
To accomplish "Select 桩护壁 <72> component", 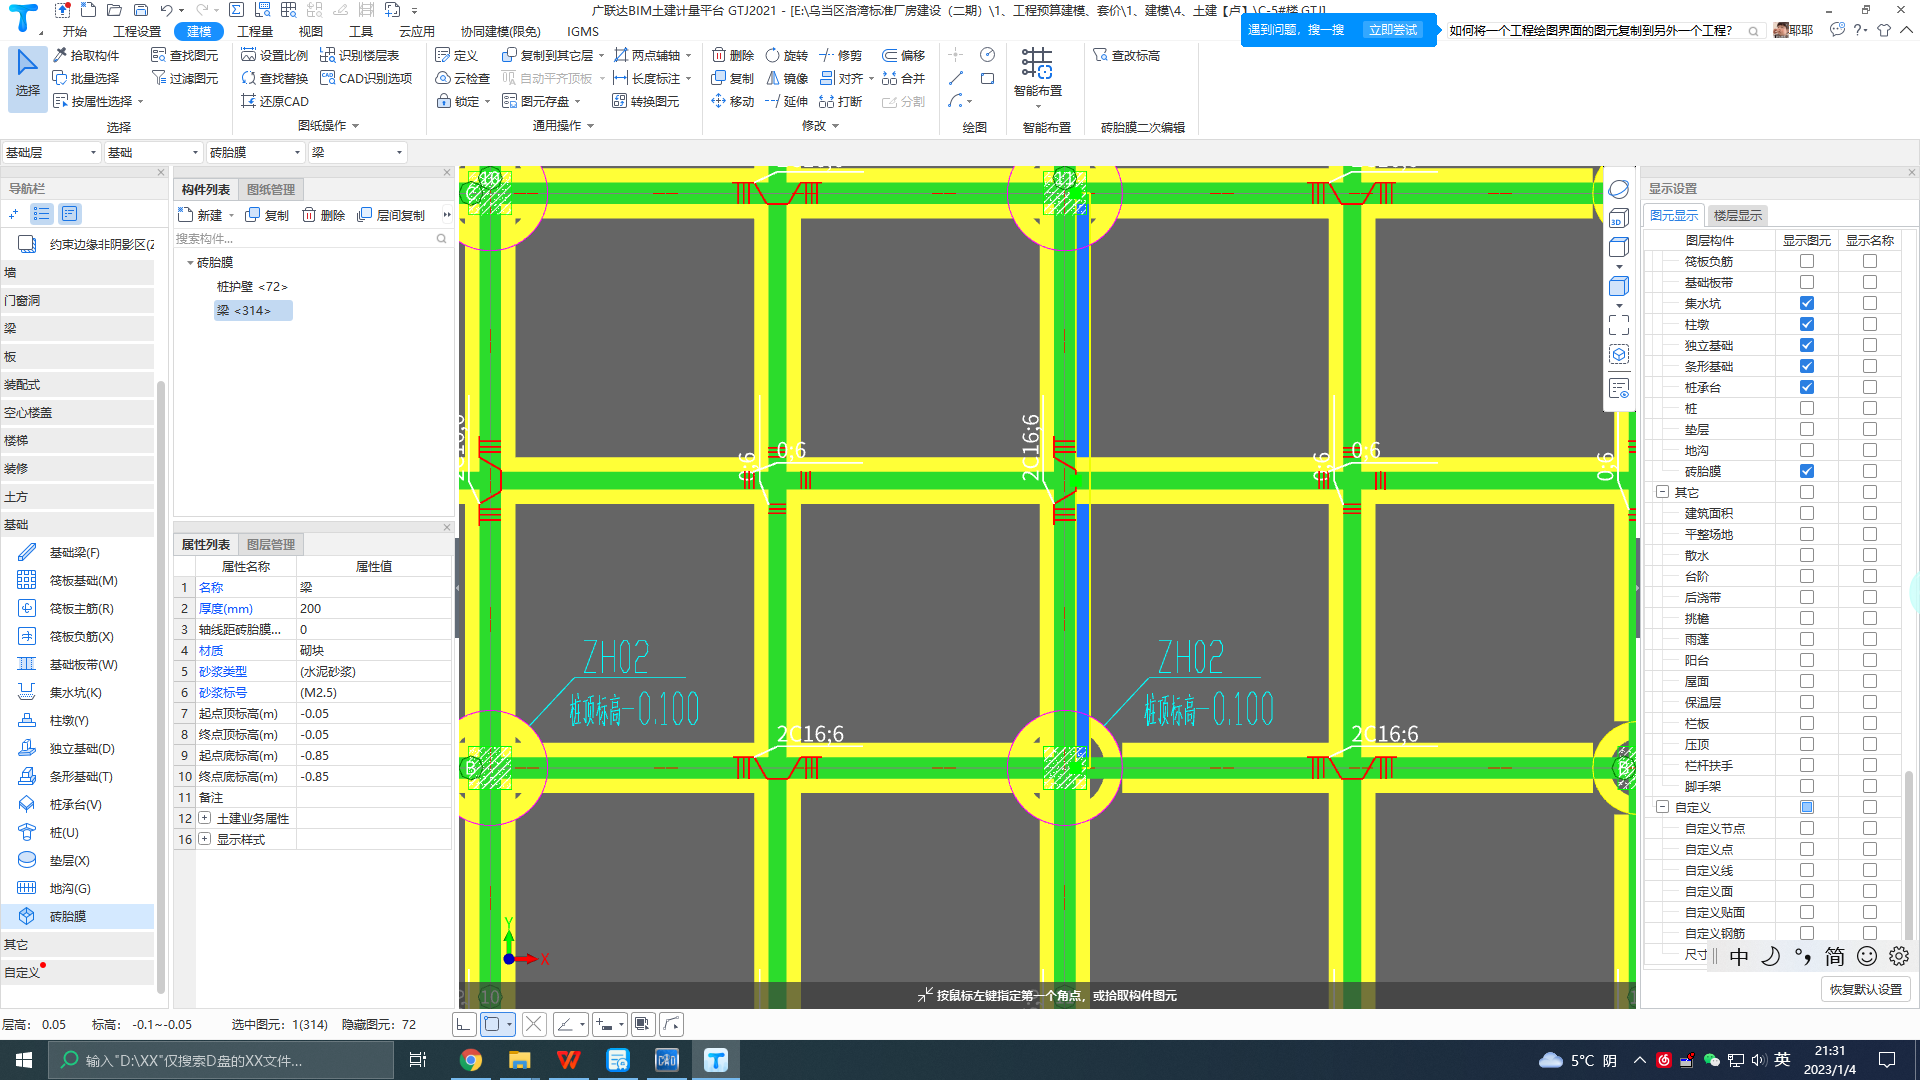I will [252, 287].
